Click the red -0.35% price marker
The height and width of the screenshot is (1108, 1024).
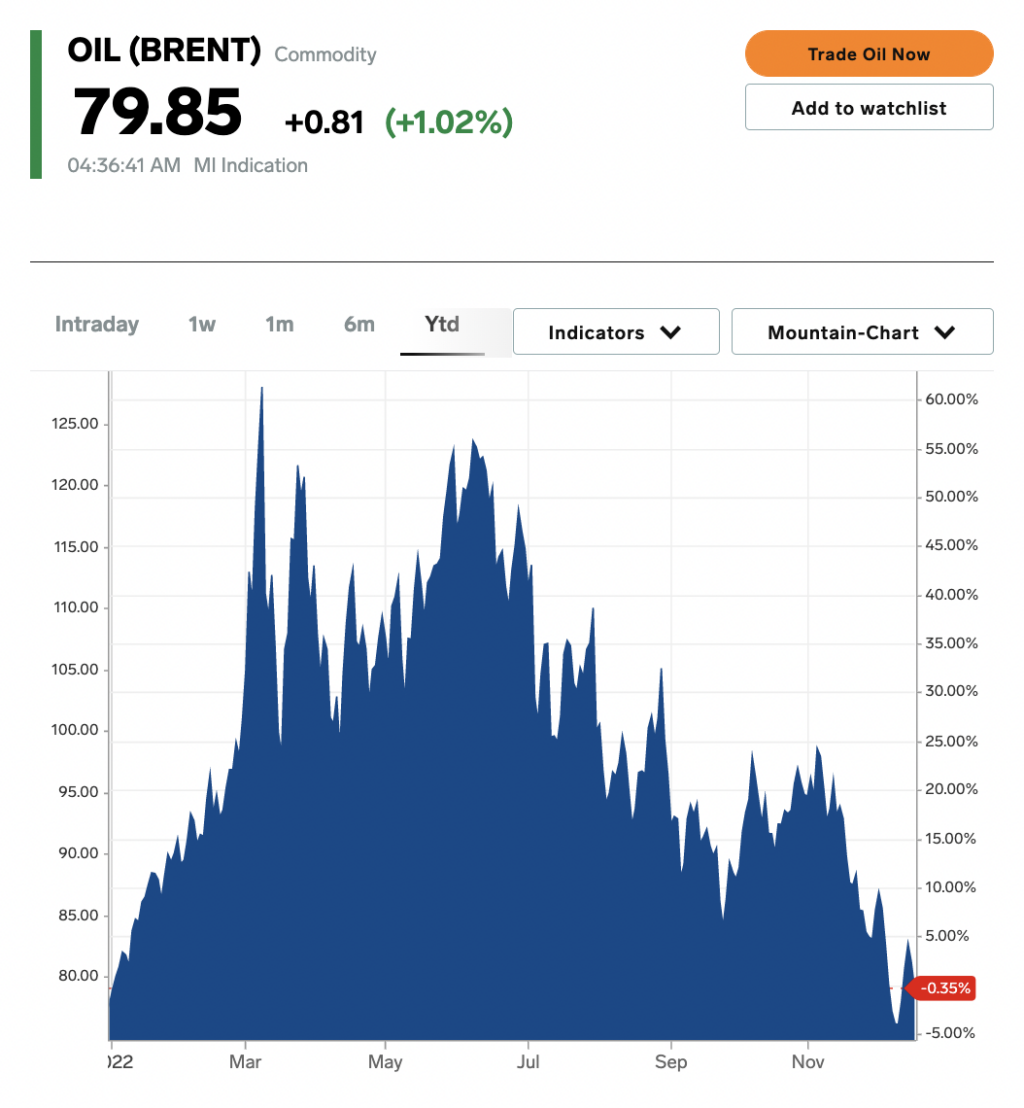coord(941,988)
